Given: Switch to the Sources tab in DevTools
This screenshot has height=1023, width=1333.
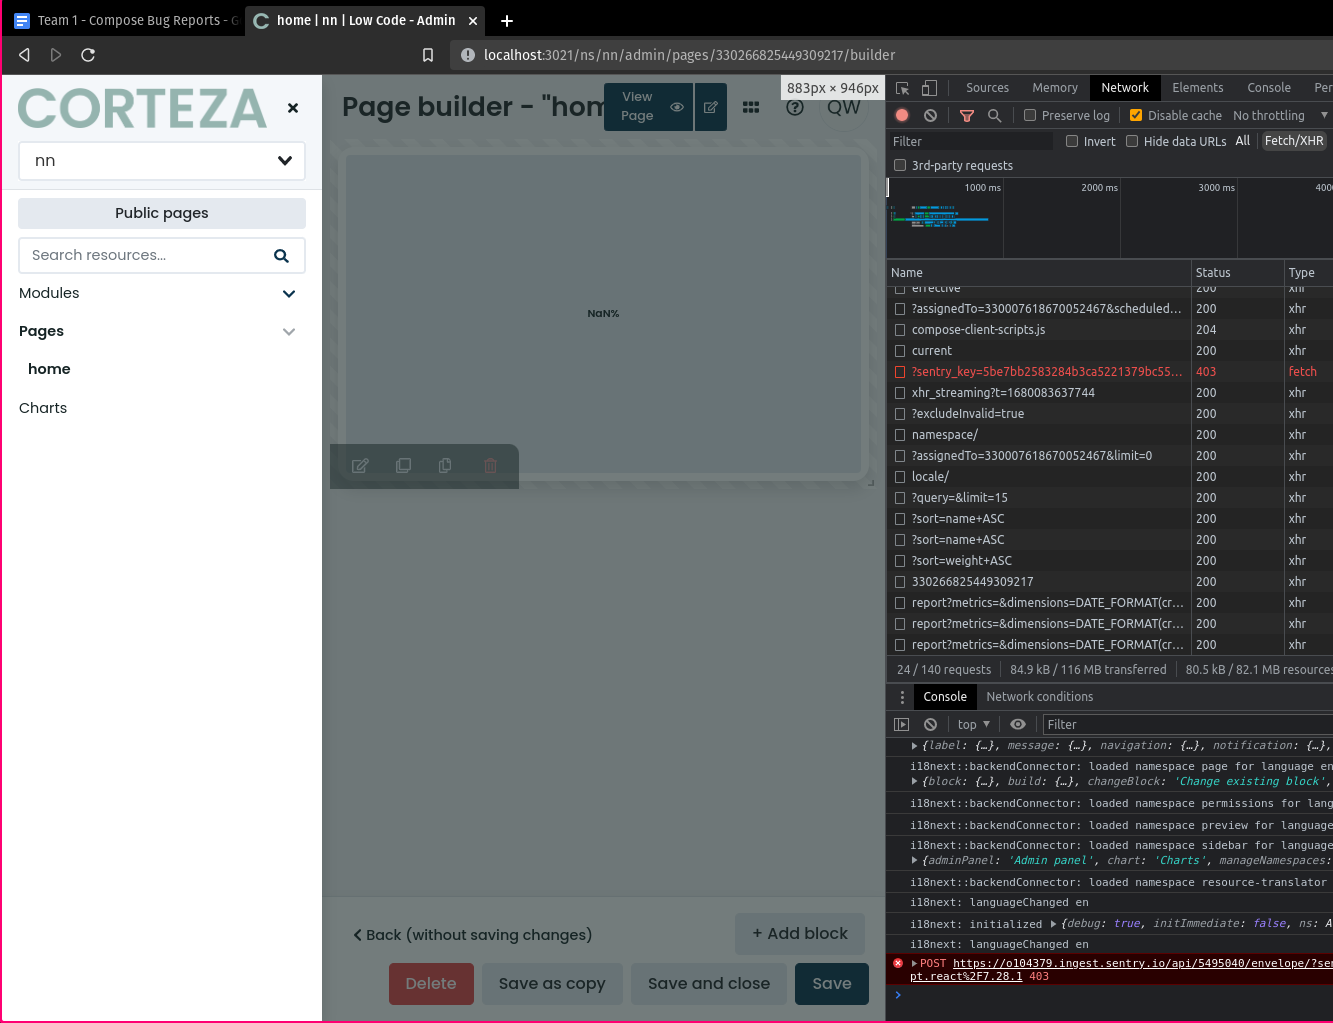Looking at the screenshot, I should (x=987, y=88).
